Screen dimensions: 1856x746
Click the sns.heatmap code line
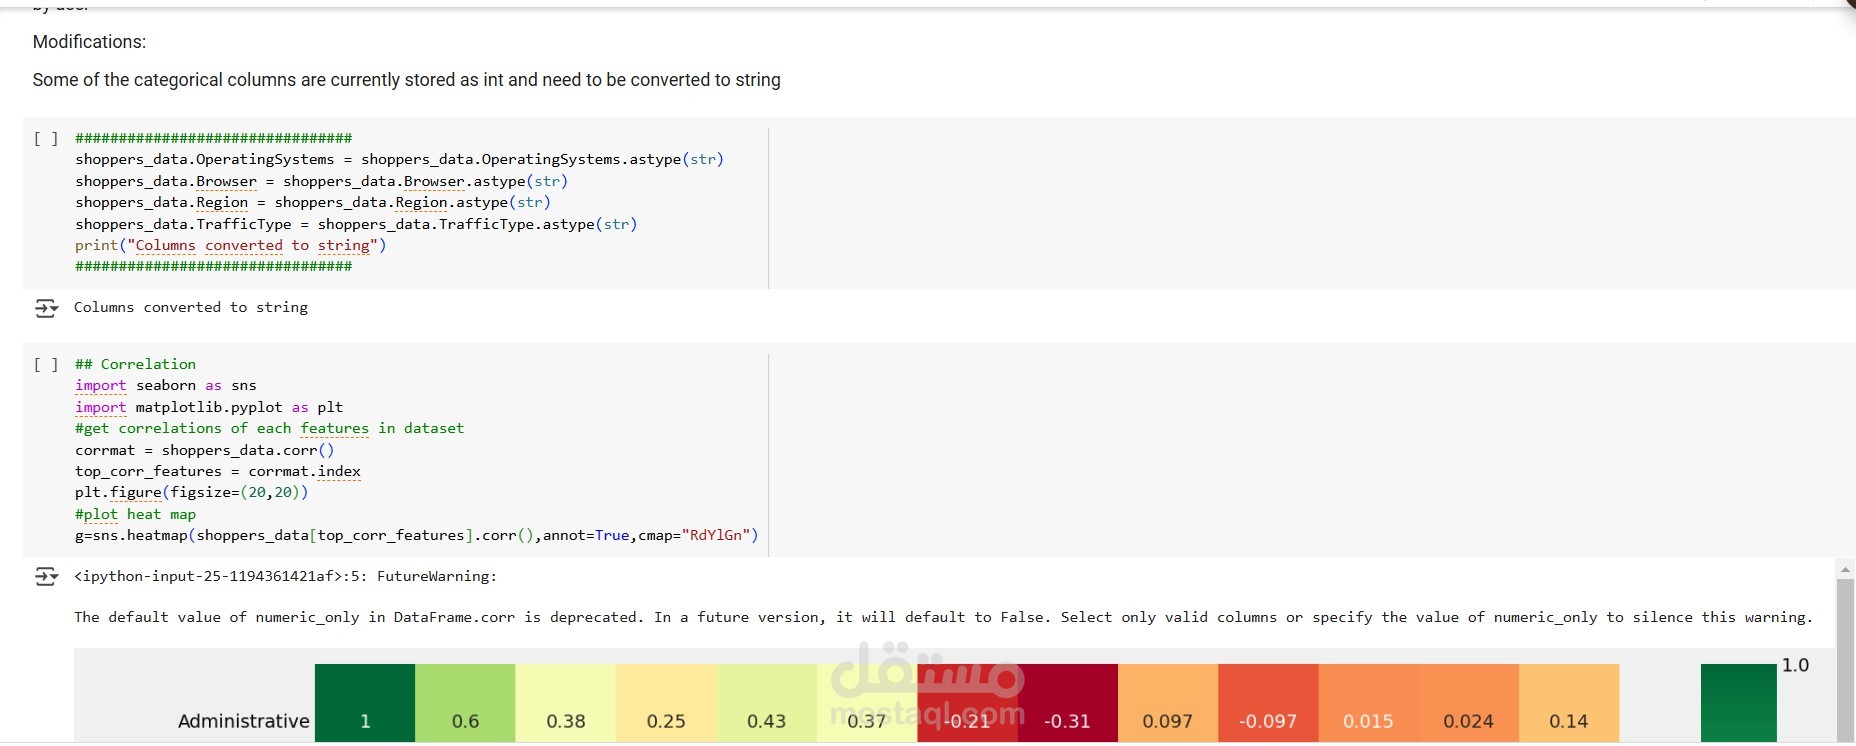click(x=416, y=536)
